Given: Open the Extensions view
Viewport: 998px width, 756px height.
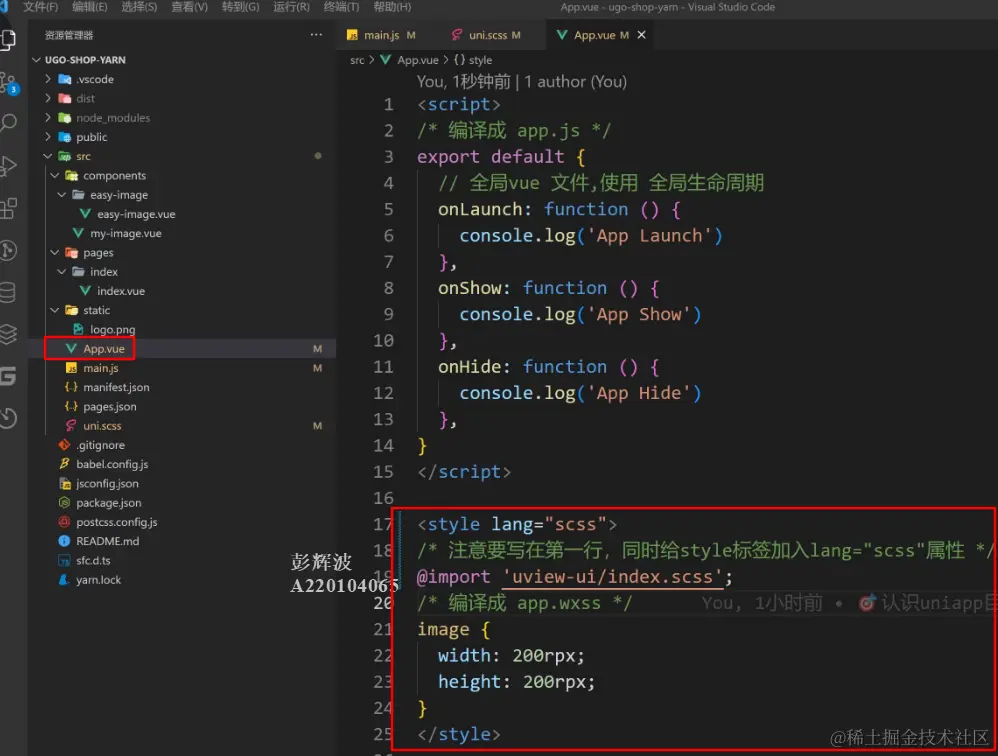Looking at the screenshot, I should tap(8, 208).
